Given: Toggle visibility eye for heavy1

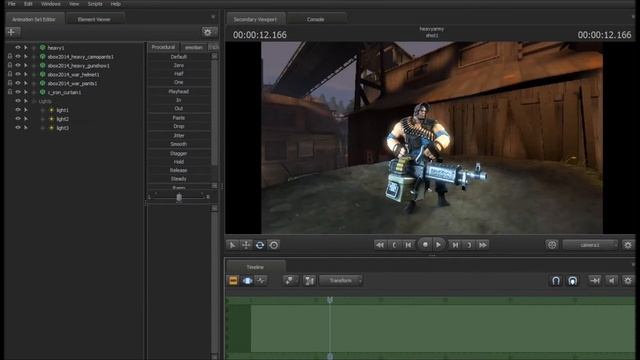Looking at the screenshot, I should [x=18, y=48].
